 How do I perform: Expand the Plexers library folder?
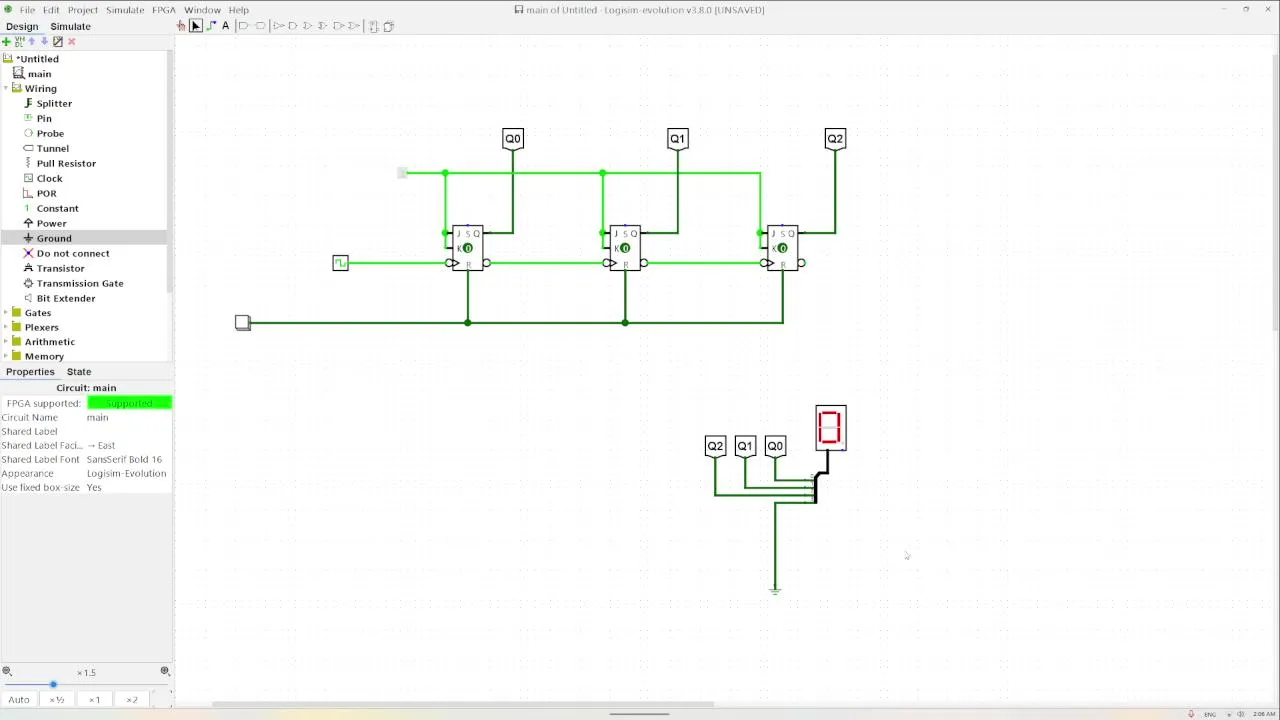pyautogui.click(x=6, y=327)
